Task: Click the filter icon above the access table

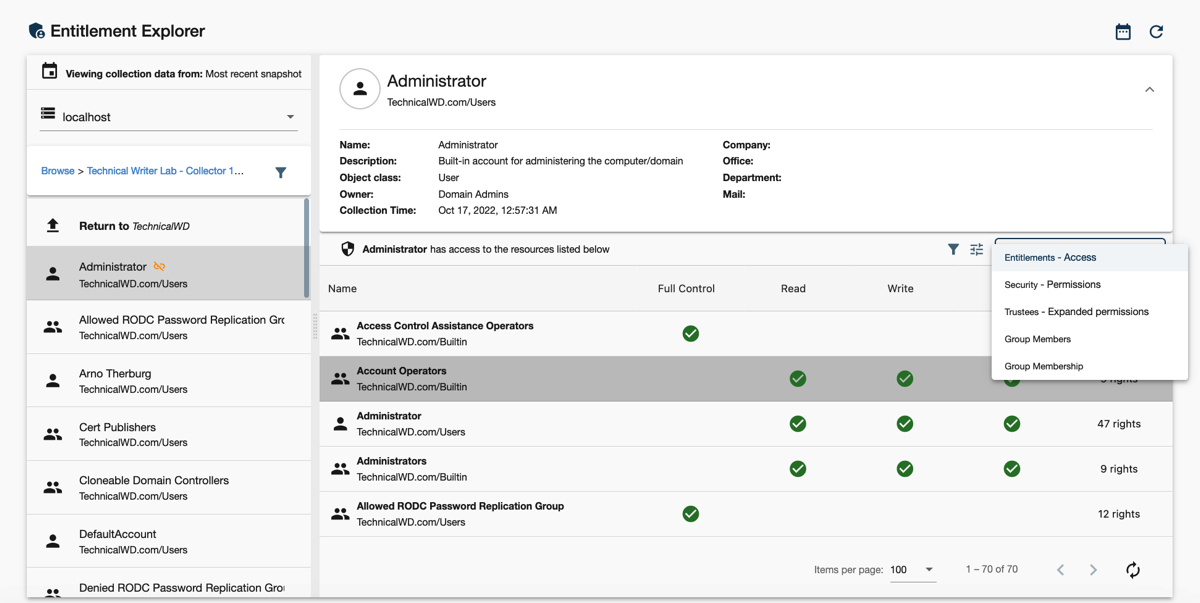Action: (x=953, y=249)
